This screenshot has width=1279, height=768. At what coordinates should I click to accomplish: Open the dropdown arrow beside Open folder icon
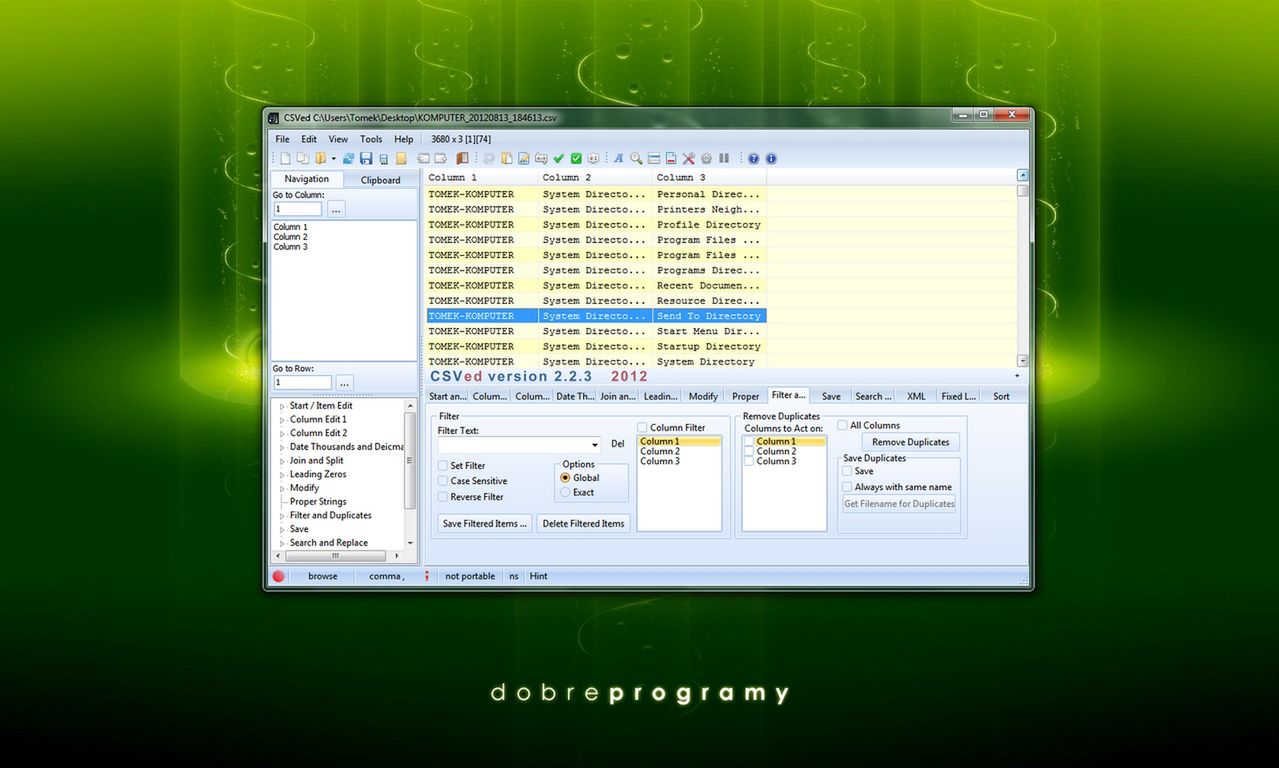click(x=334, y=158)
